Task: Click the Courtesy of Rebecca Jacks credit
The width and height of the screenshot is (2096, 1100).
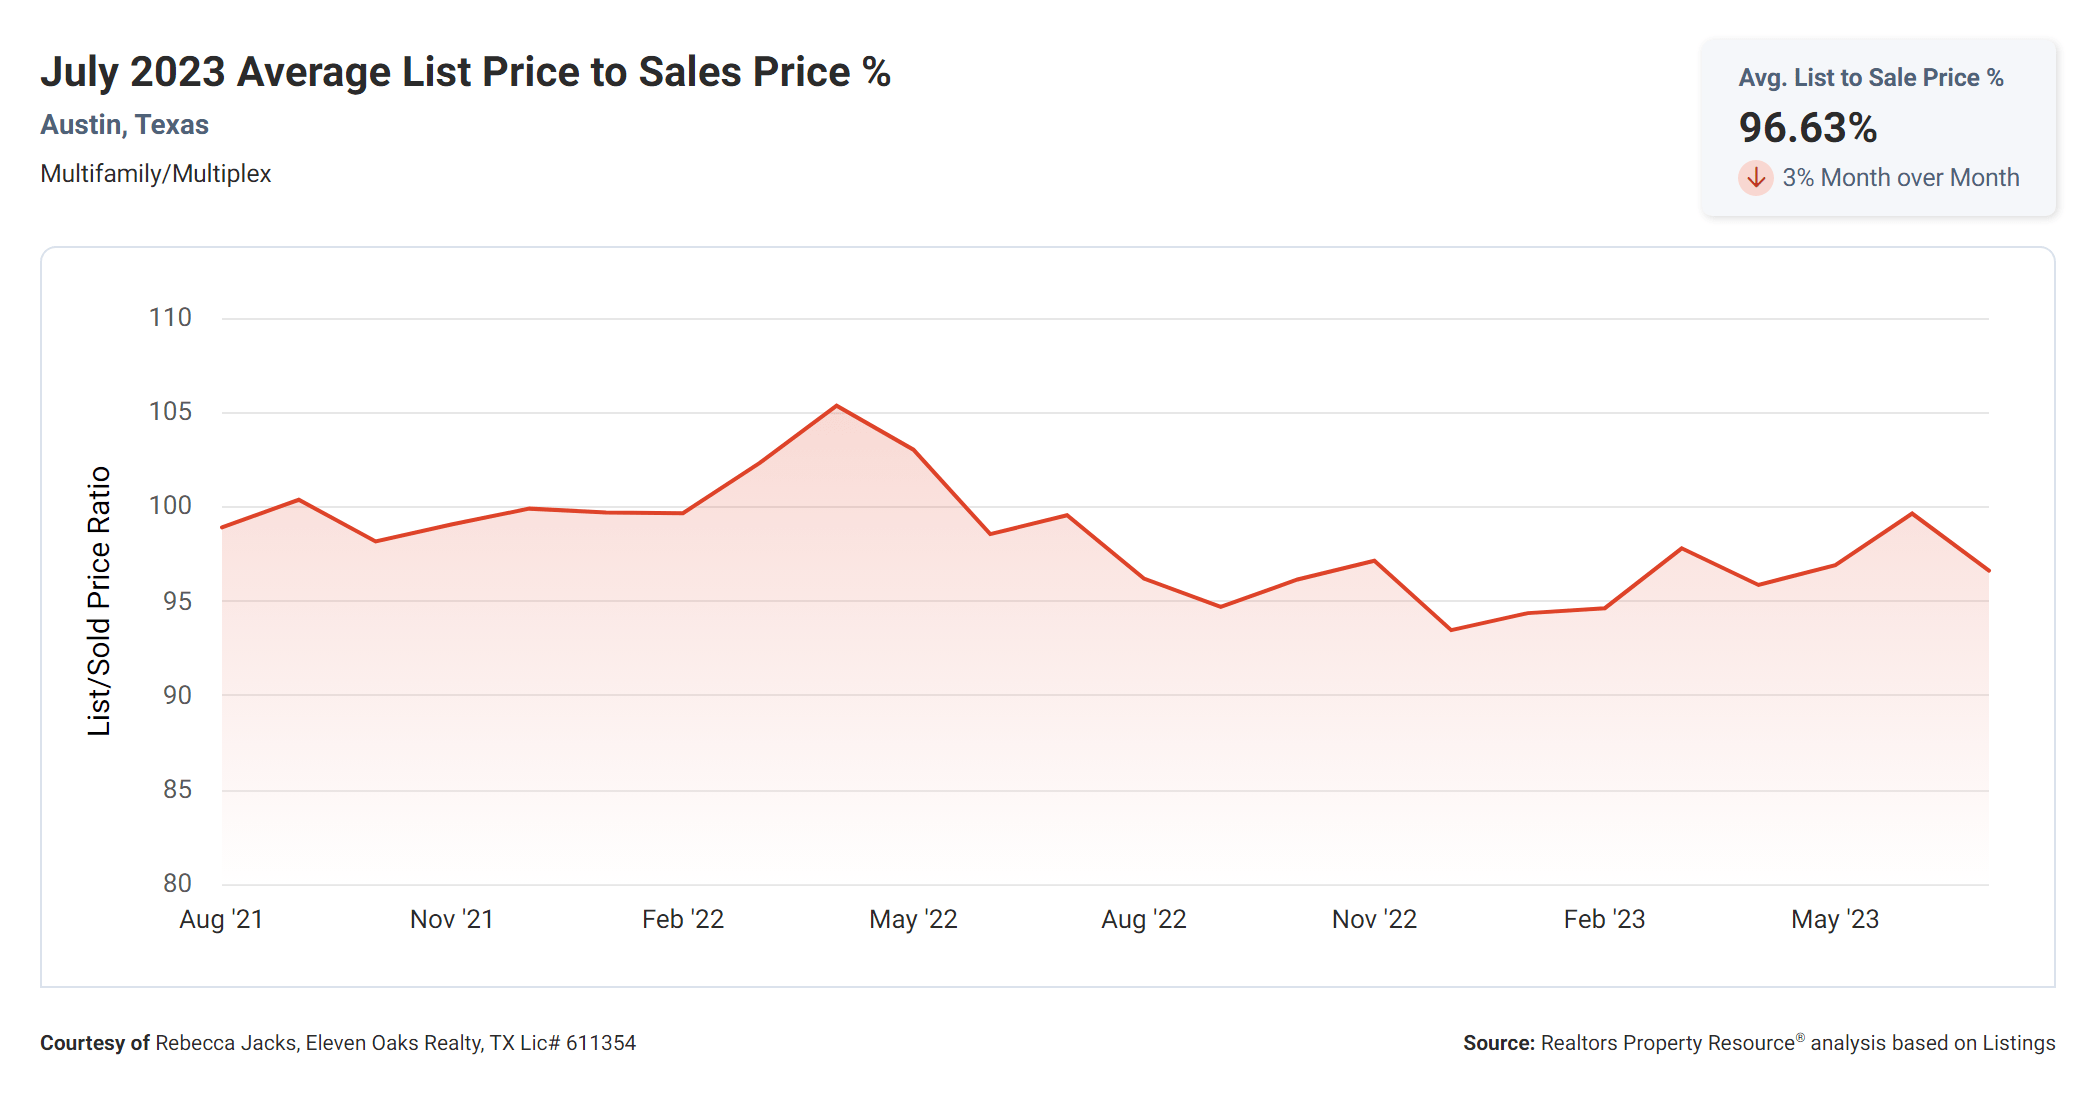Action: [x=338, y=1043]
